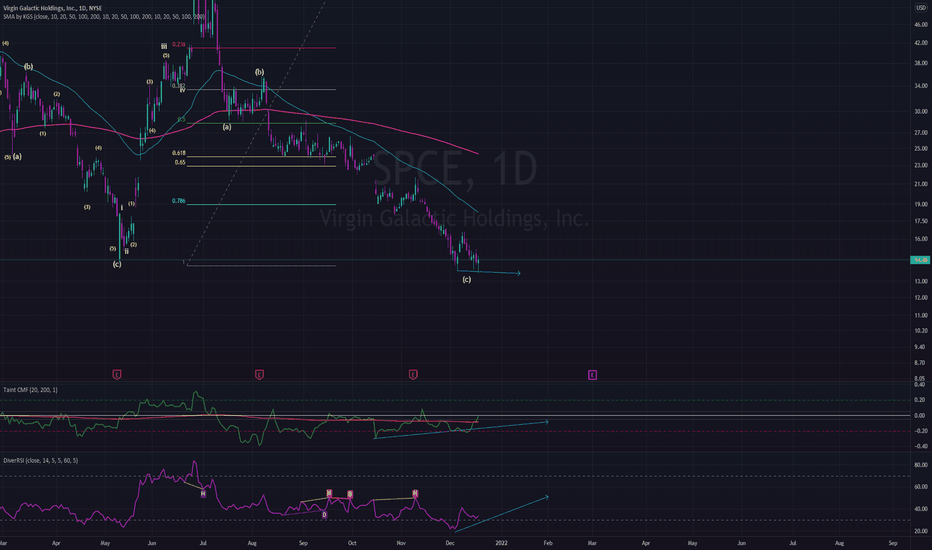
Task: Click the -0.40 level on the CMF scale
Action: click(920, 446)
